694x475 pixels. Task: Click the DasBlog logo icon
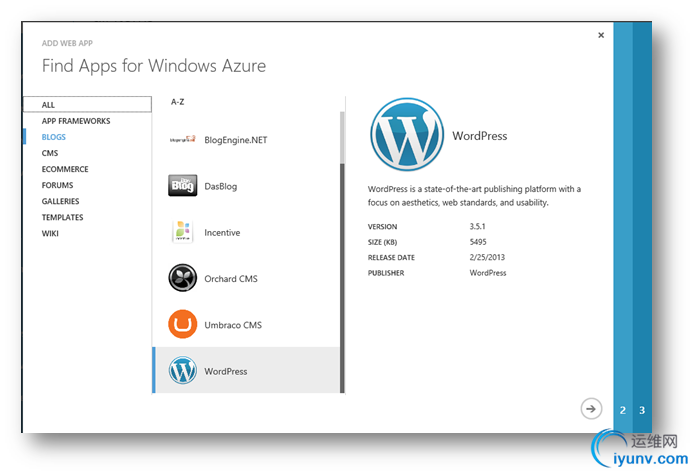183,185
